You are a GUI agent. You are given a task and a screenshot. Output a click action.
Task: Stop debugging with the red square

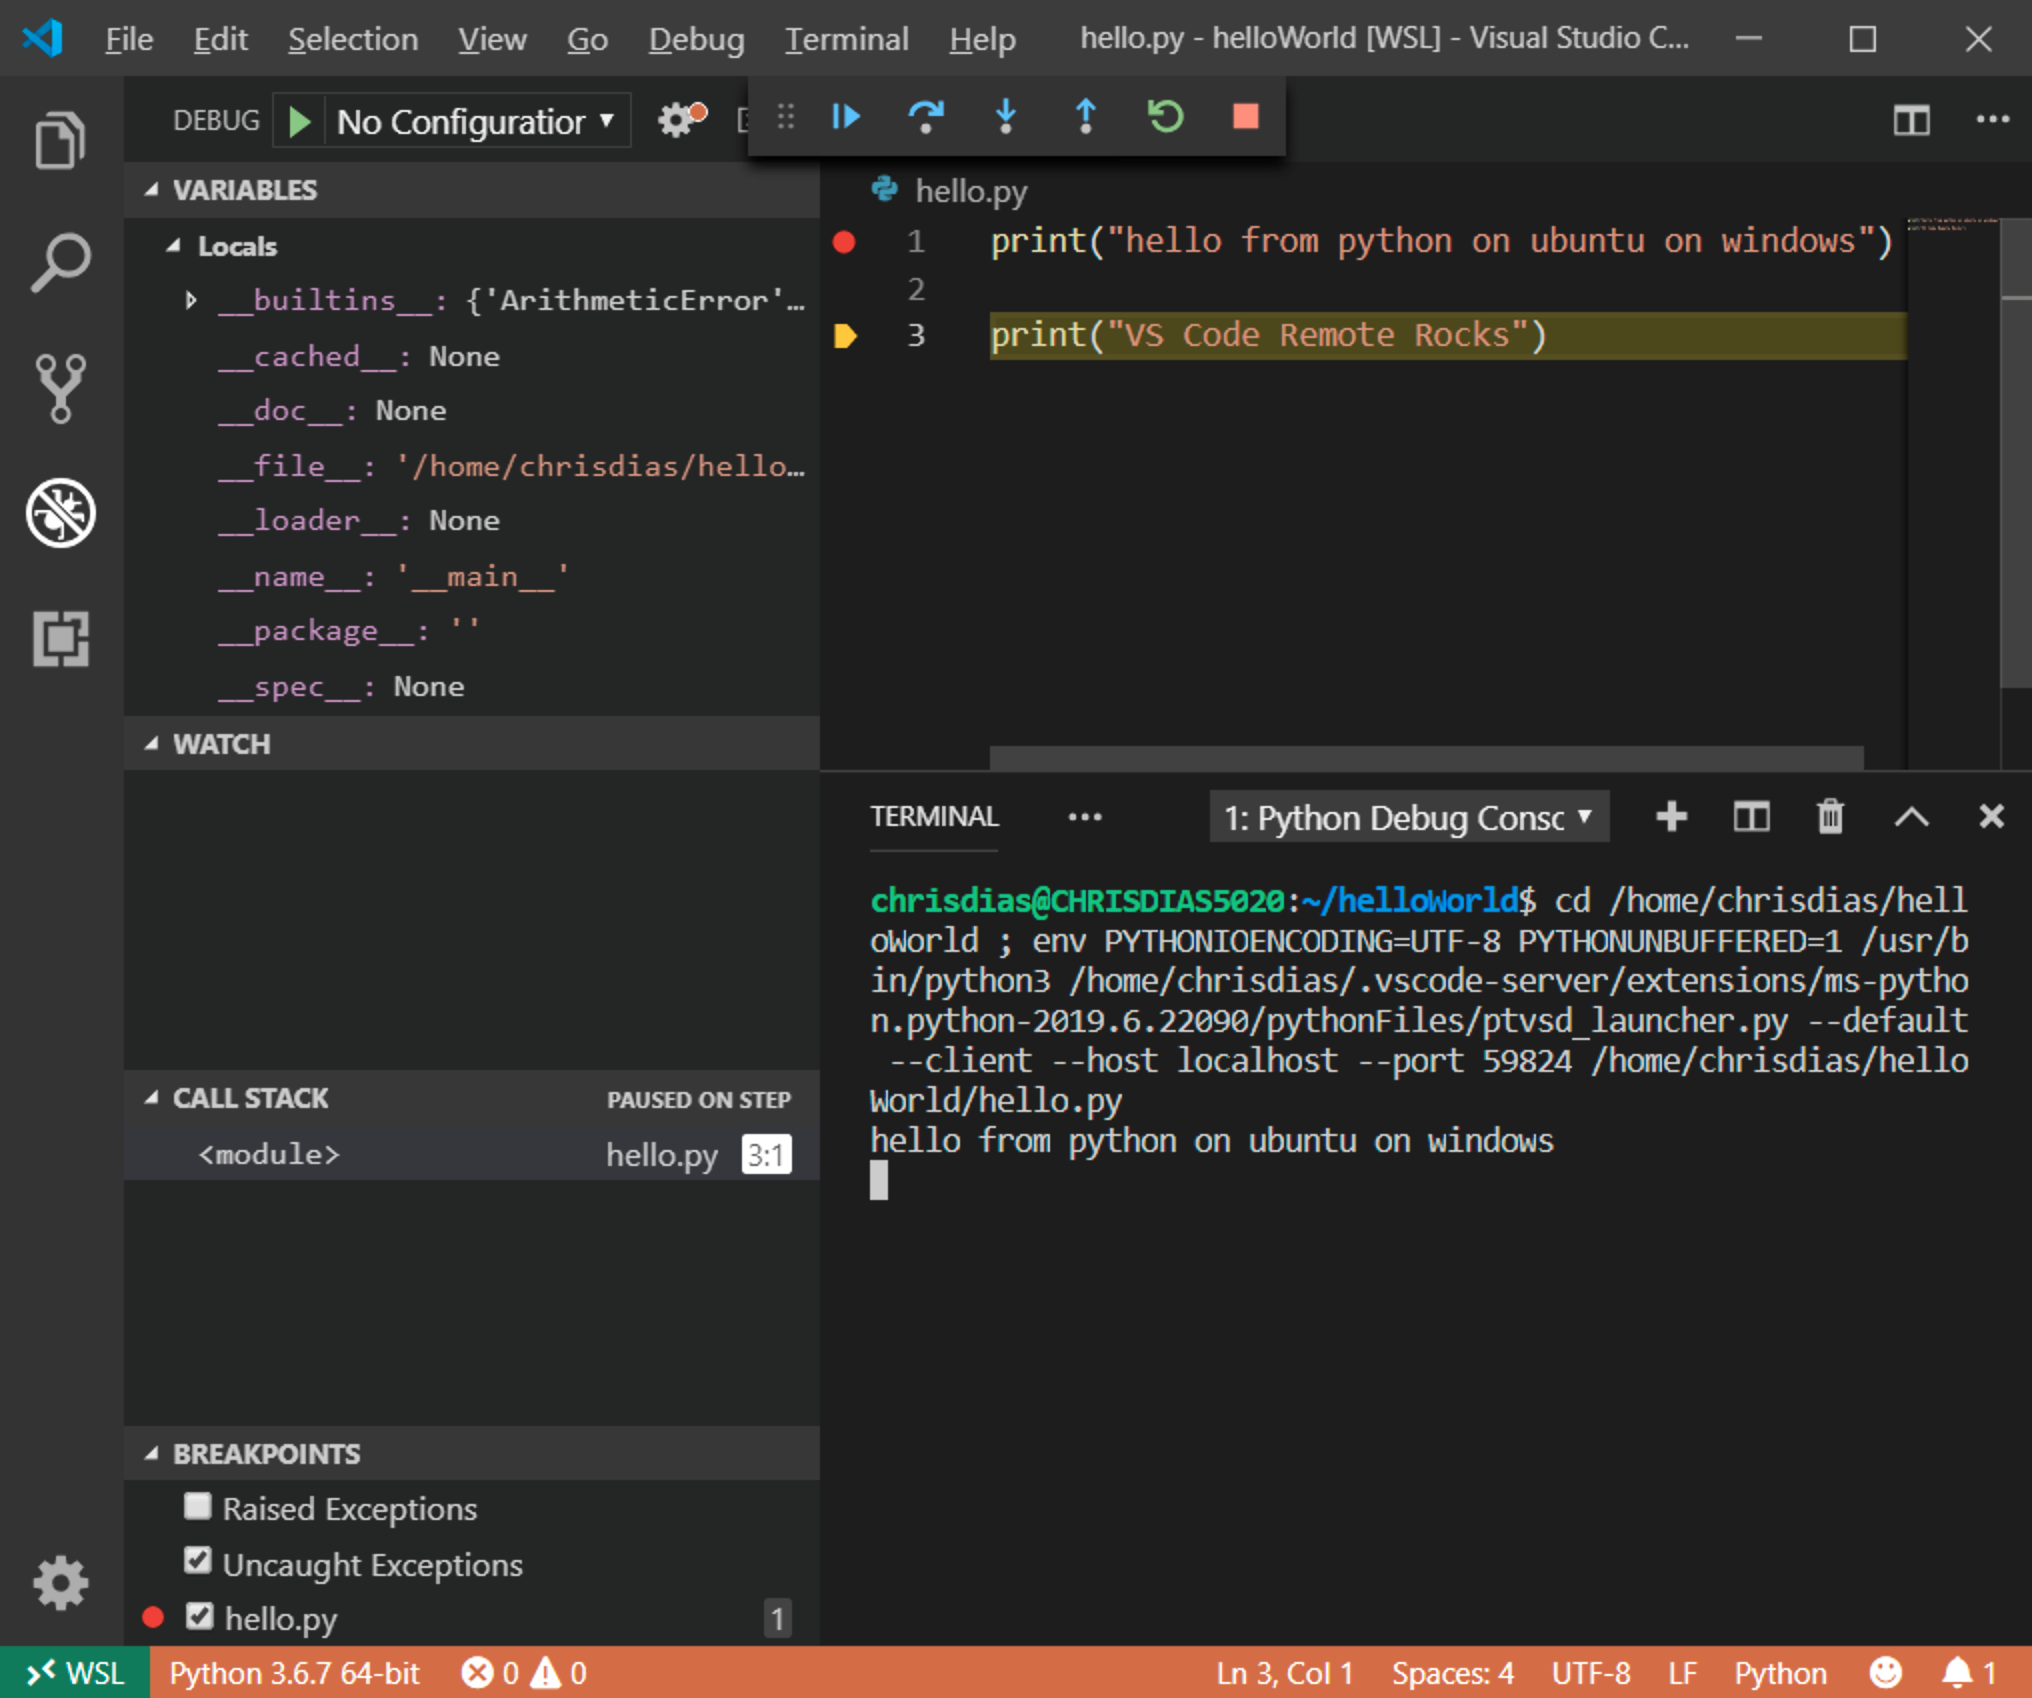[x=1246, y=117]
